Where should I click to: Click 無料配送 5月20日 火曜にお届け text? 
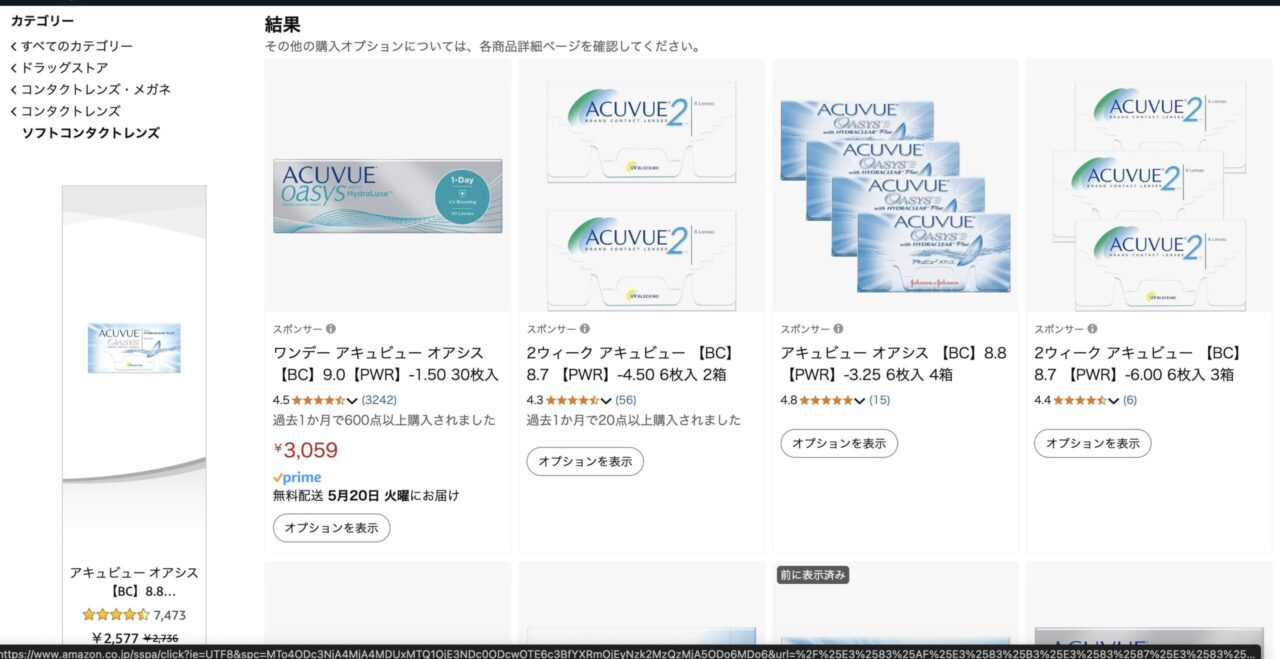pyautogui.click(x=366, y=495)
